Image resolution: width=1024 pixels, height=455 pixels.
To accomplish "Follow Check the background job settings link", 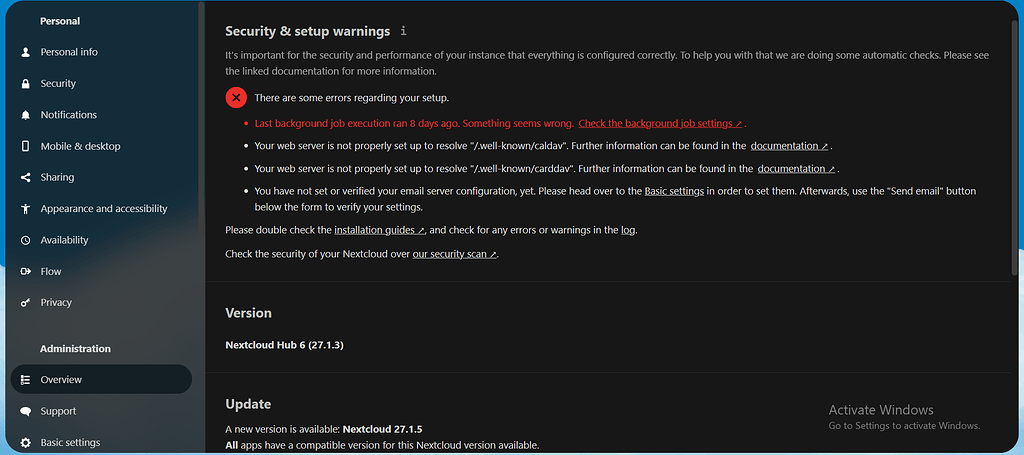I will tap(660, 123).
